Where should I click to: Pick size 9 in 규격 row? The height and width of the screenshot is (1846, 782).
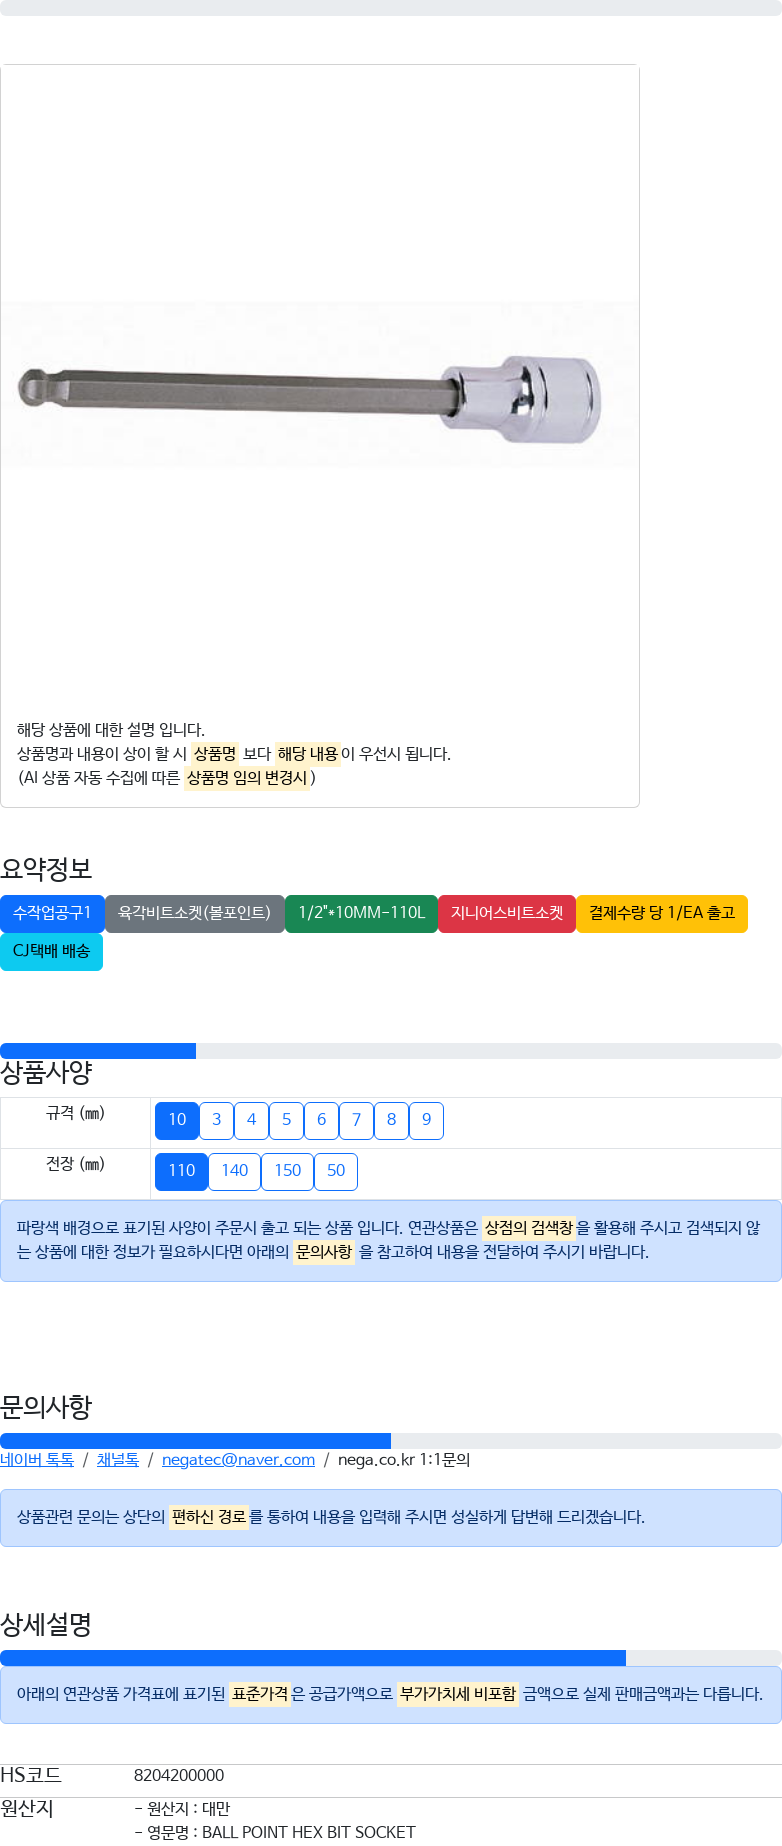(x=426, y=1120)
